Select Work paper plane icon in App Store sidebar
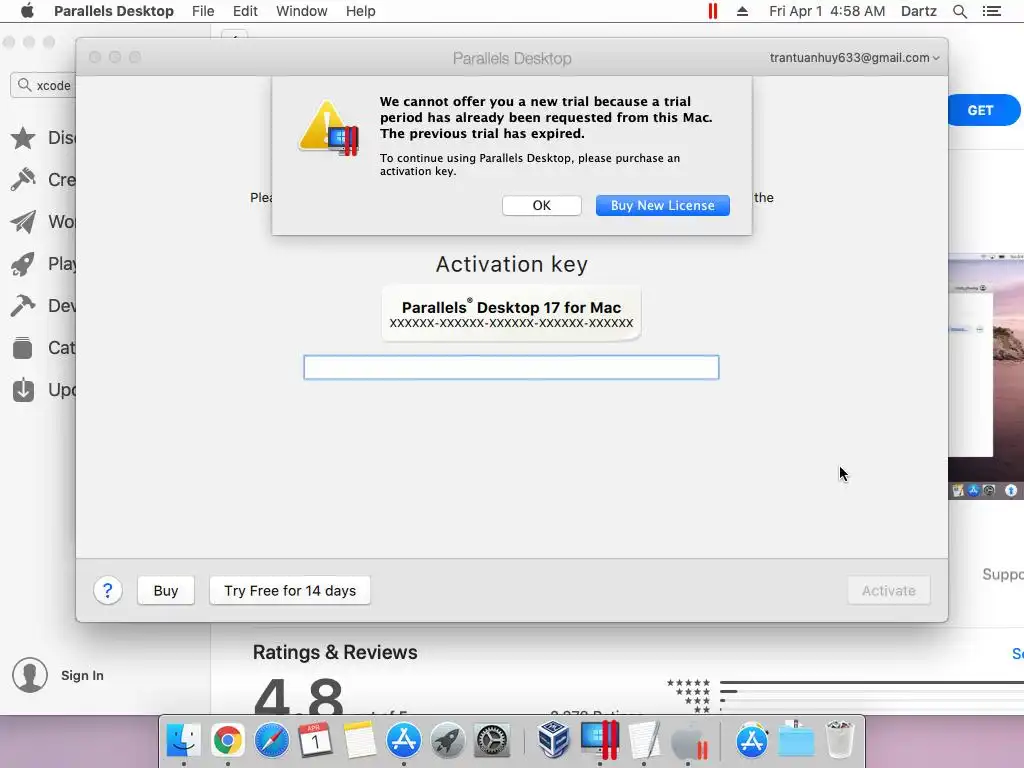This screenshot has height=768, width=1024. (23, 221)
